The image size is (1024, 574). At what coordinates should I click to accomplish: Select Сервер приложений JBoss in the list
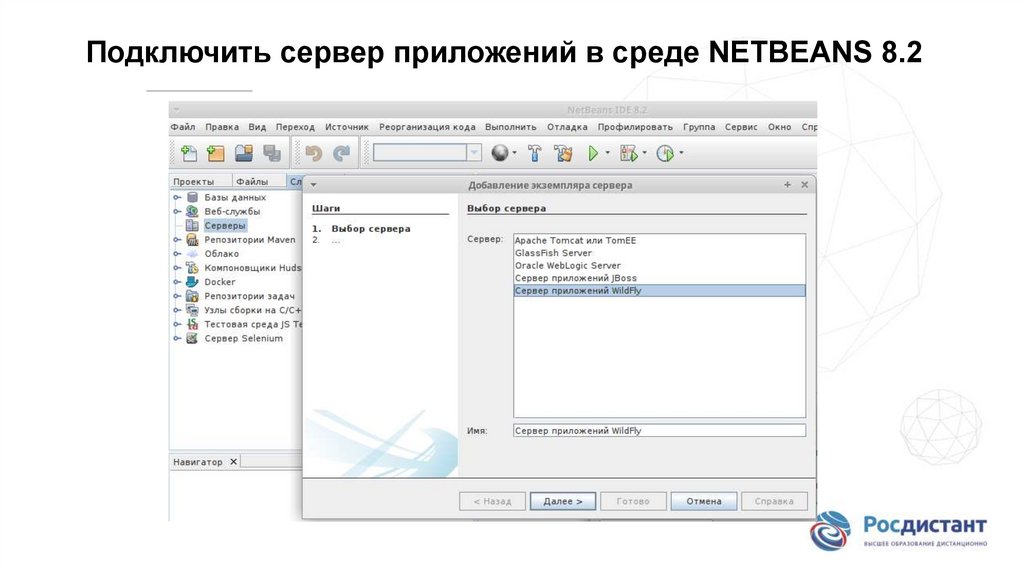coord(660,278)
